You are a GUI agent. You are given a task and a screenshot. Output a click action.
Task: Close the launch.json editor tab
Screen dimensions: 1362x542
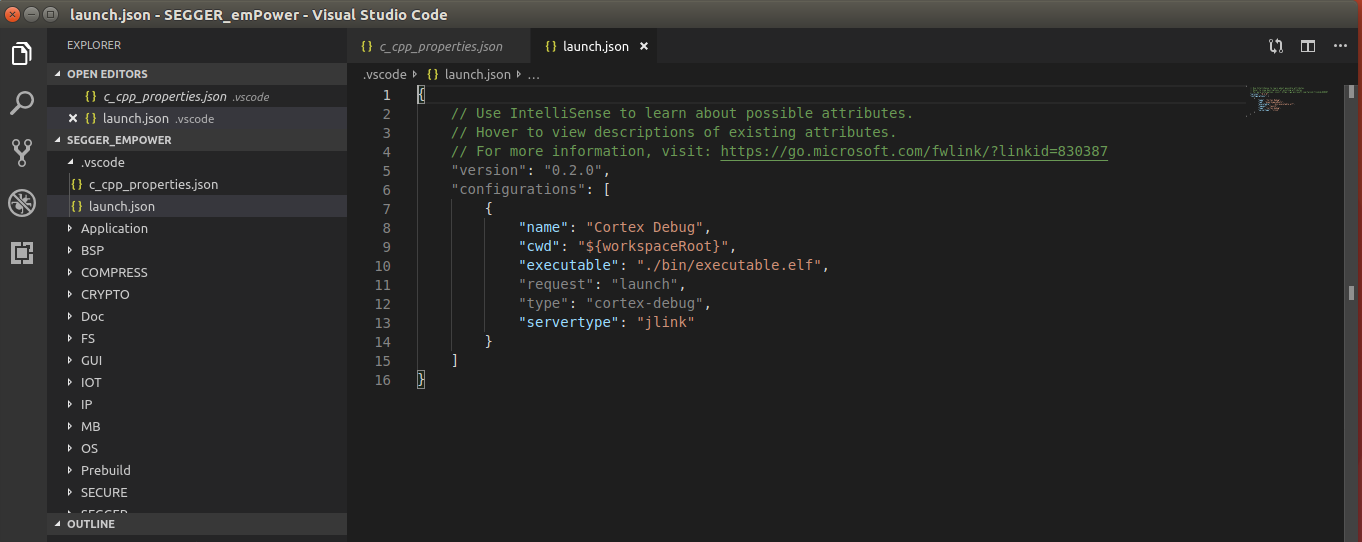[x=644, y=46]
